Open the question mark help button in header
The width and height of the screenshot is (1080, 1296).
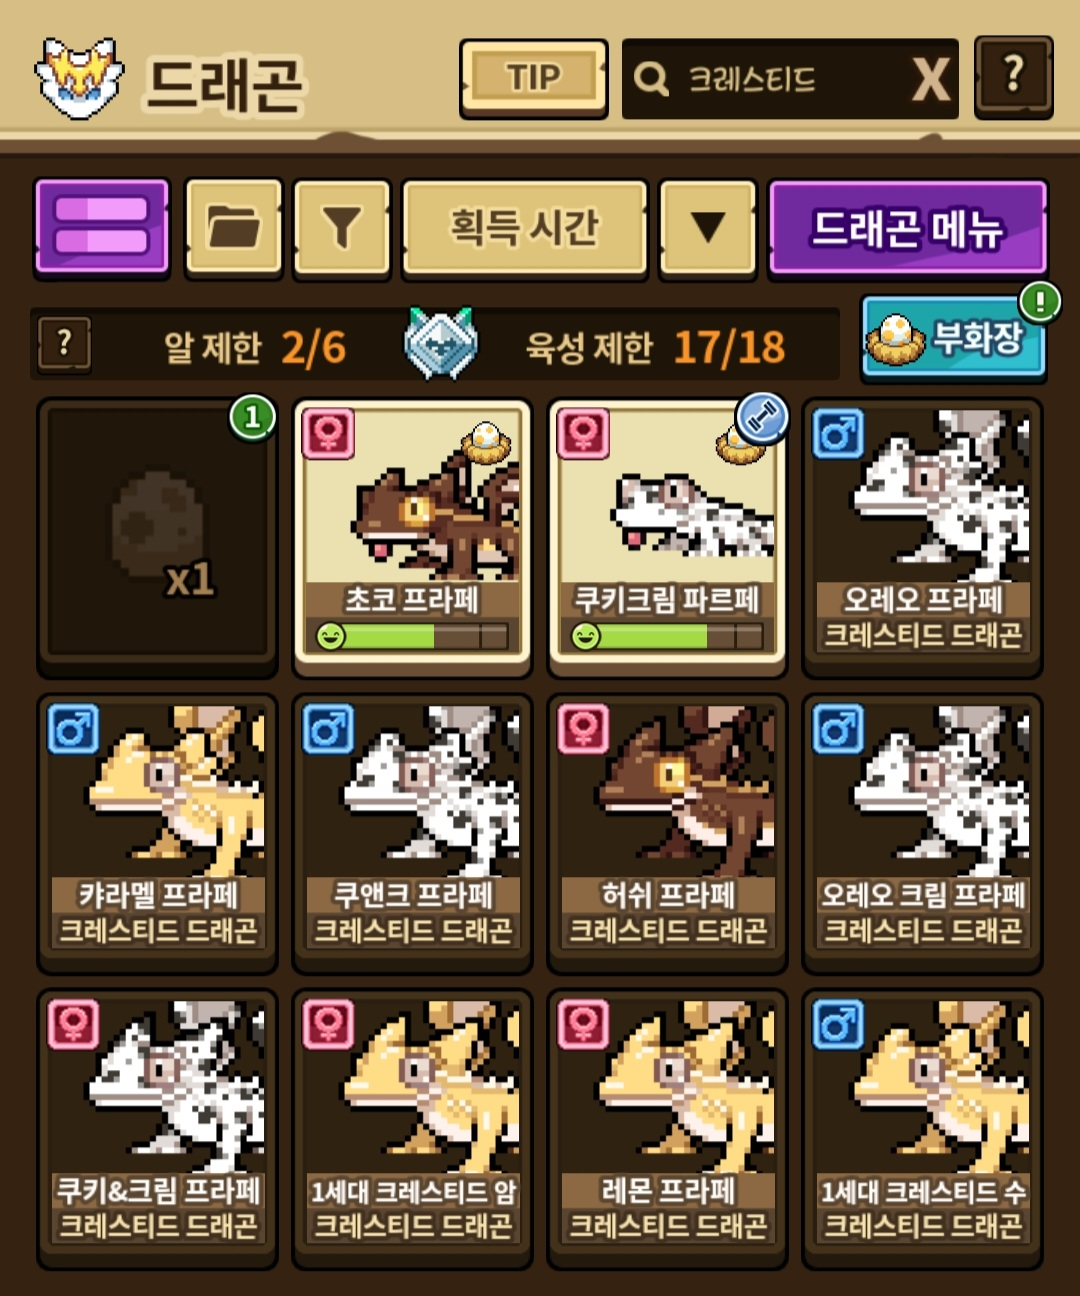point(1013,77)
